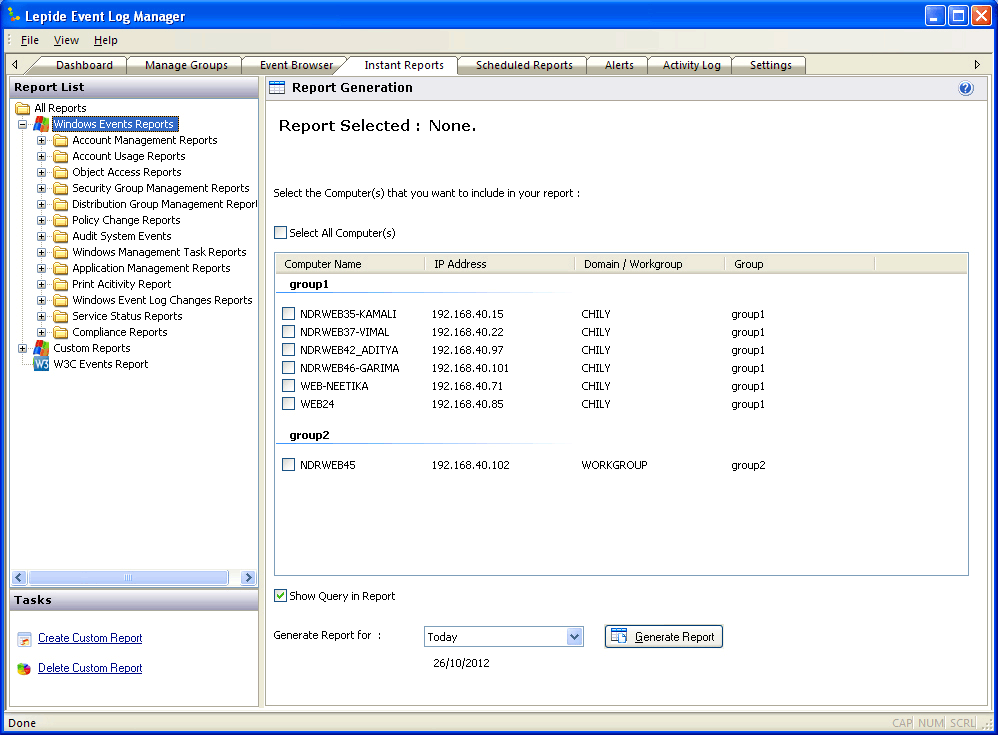Click the Account Management Reports folder icon

click(x=61, y=140)
